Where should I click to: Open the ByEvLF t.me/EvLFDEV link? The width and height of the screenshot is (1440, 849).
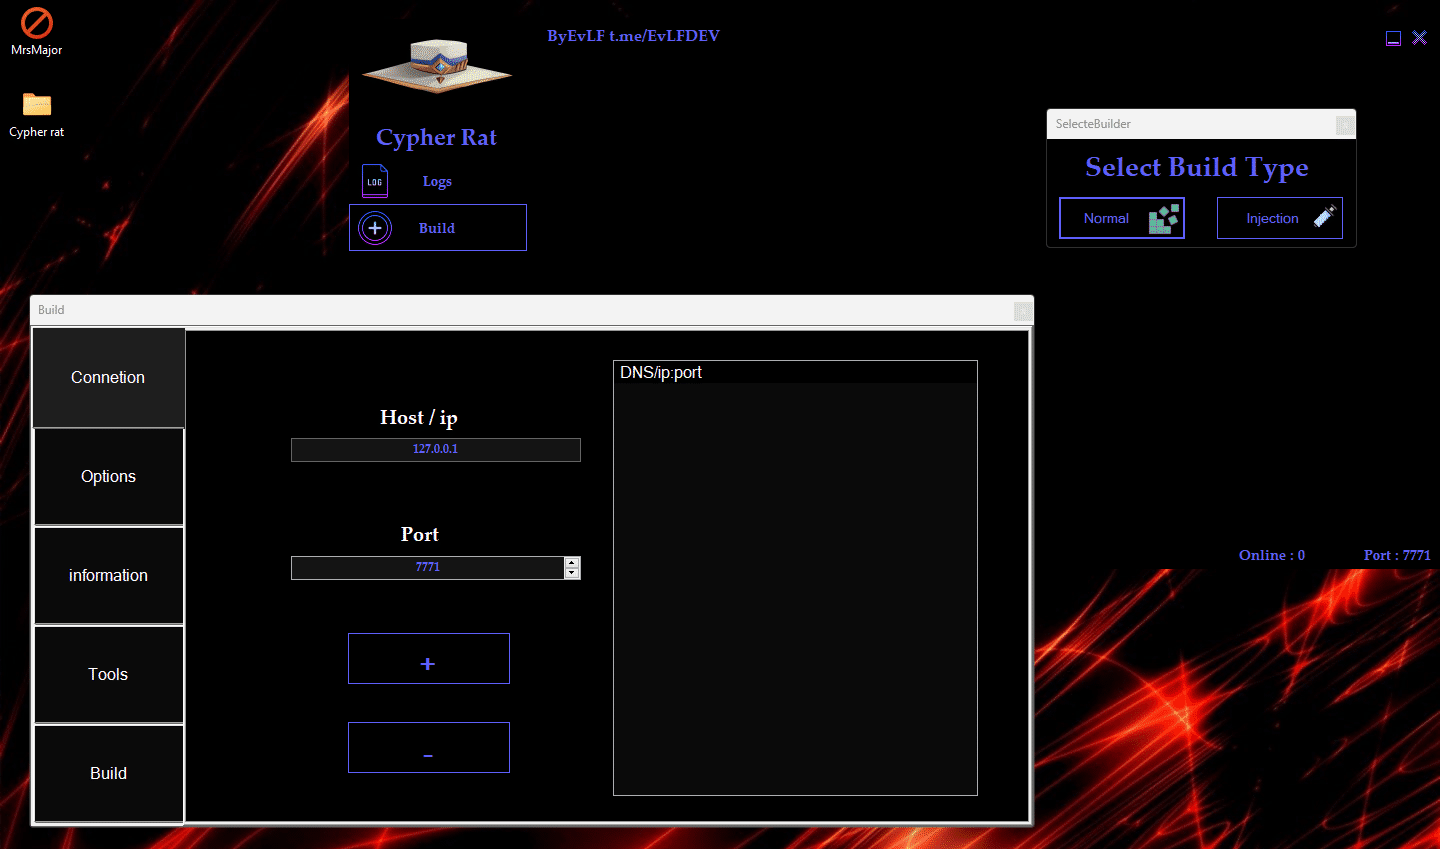(x=633, y=36)
